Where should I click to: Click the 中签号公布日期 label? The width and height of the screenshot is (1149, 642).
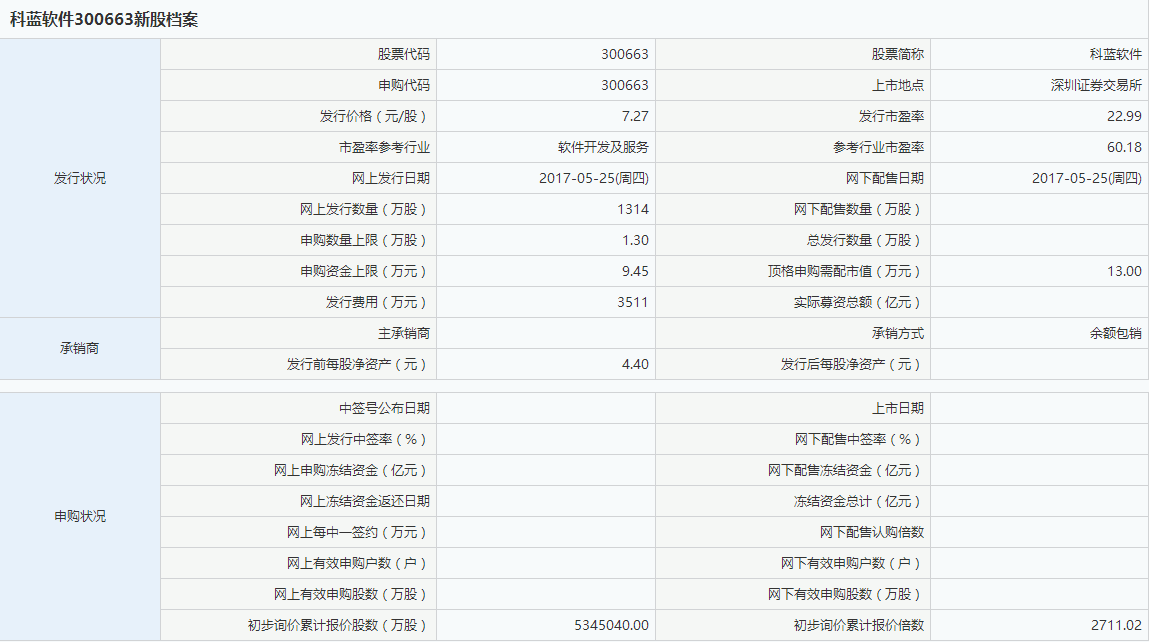384,408
